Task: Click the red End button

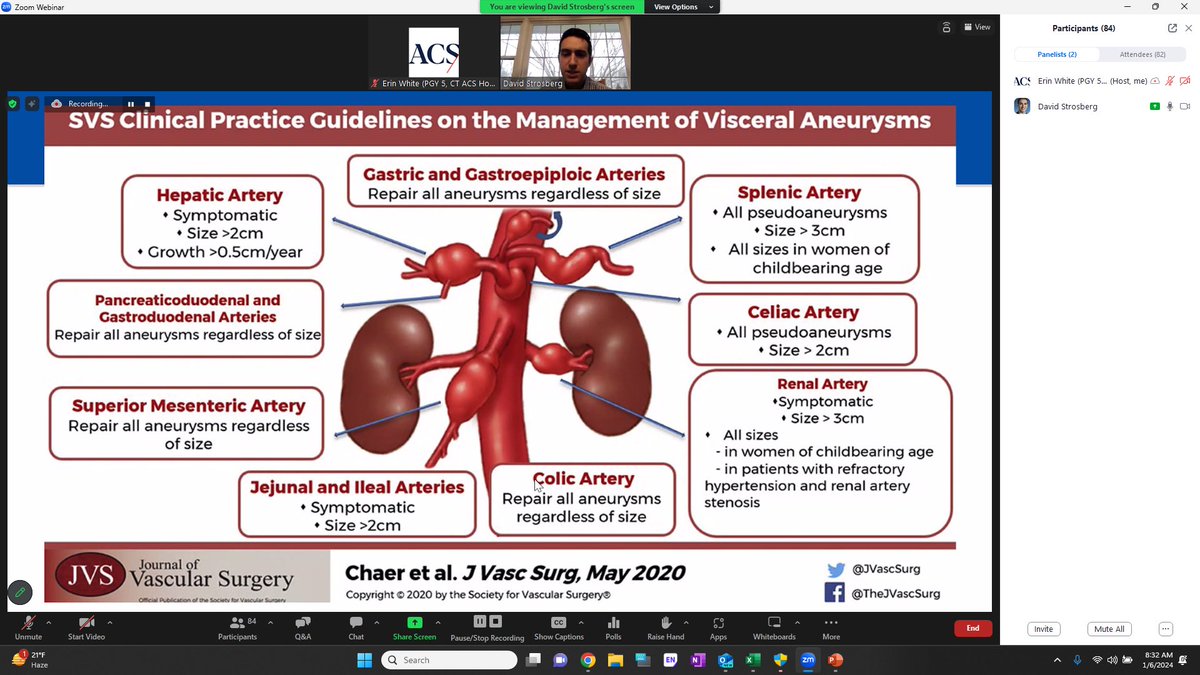Action: coord(972,628)
